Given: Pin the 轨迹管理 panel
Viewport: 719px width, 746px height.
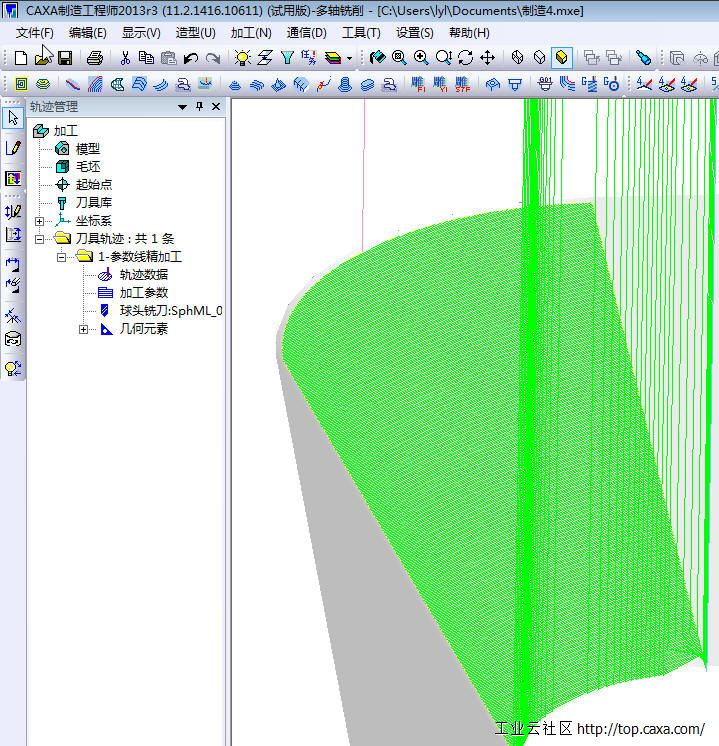Looking at the screenshot, I should click(x=199, y=107).
